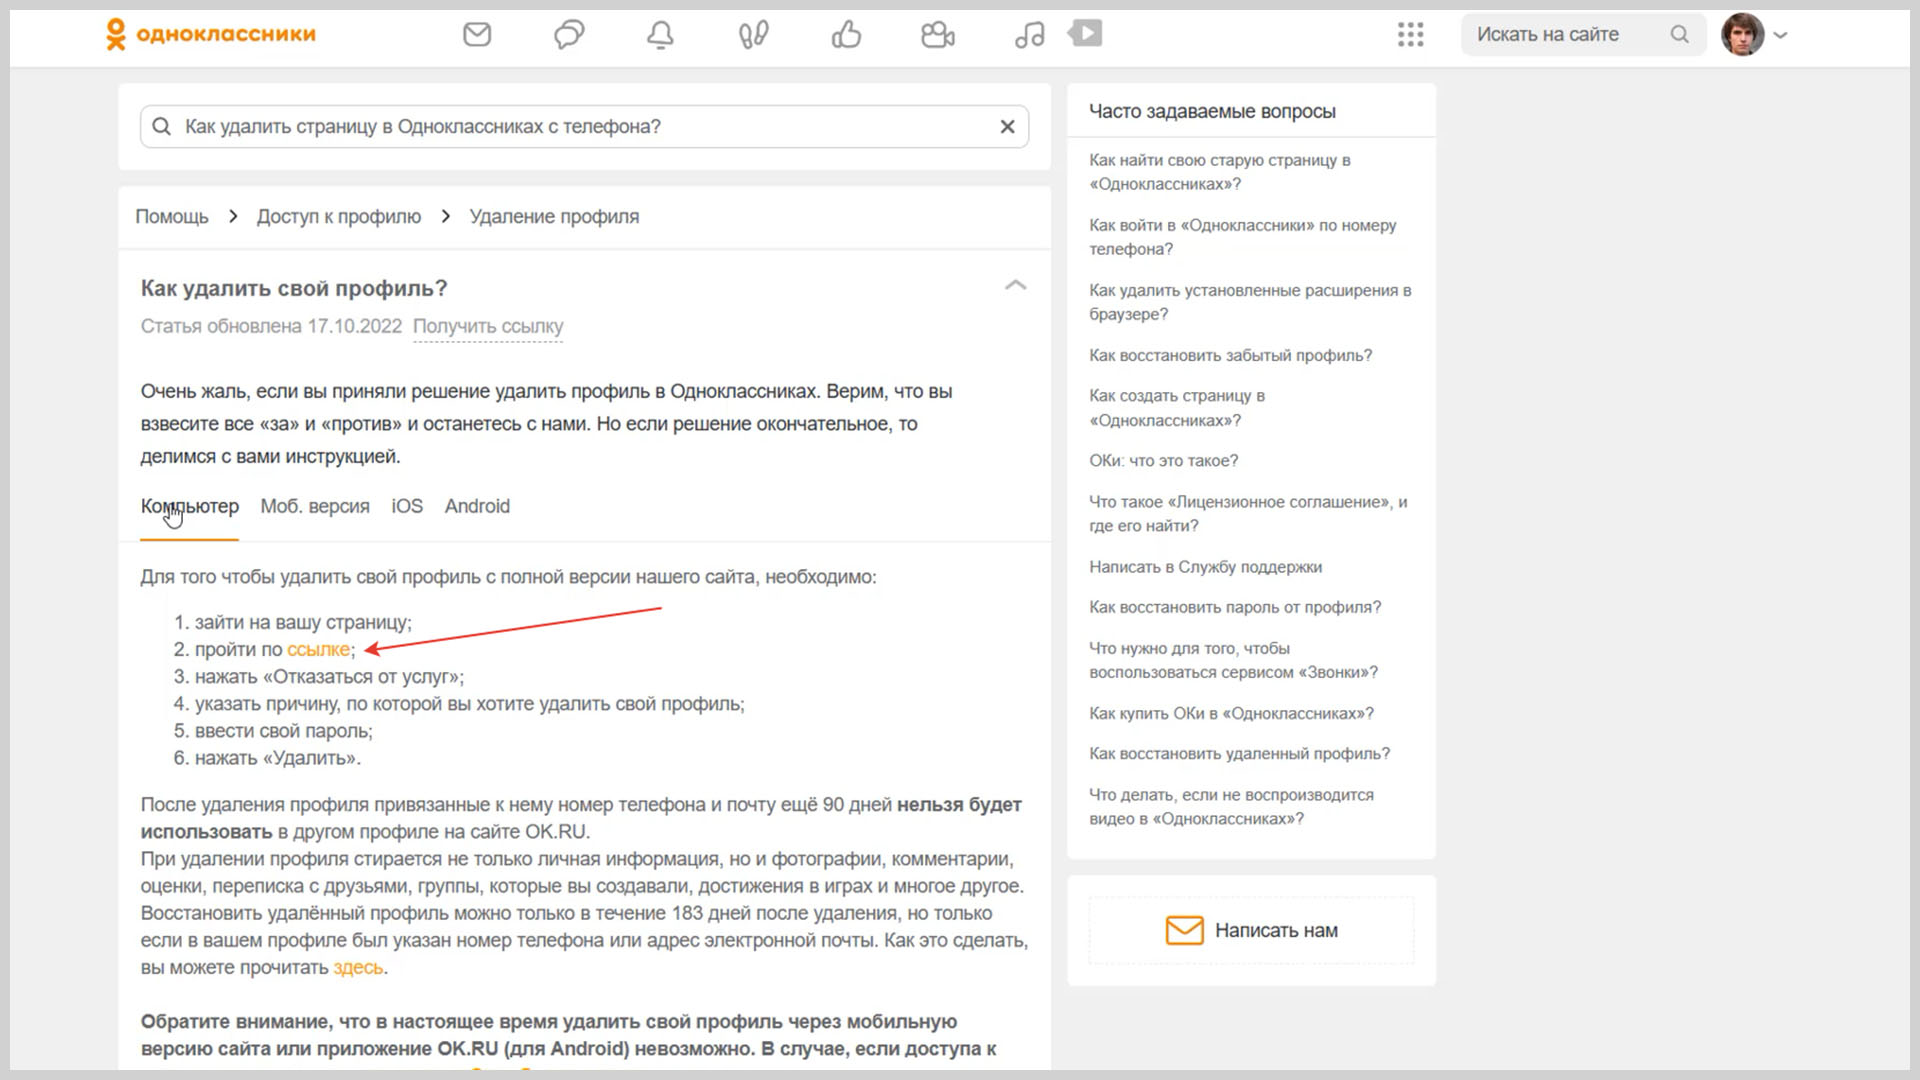Go to 'Помощь' breadcrumb
The image size is (1920, 1080).
coord(172,217)
